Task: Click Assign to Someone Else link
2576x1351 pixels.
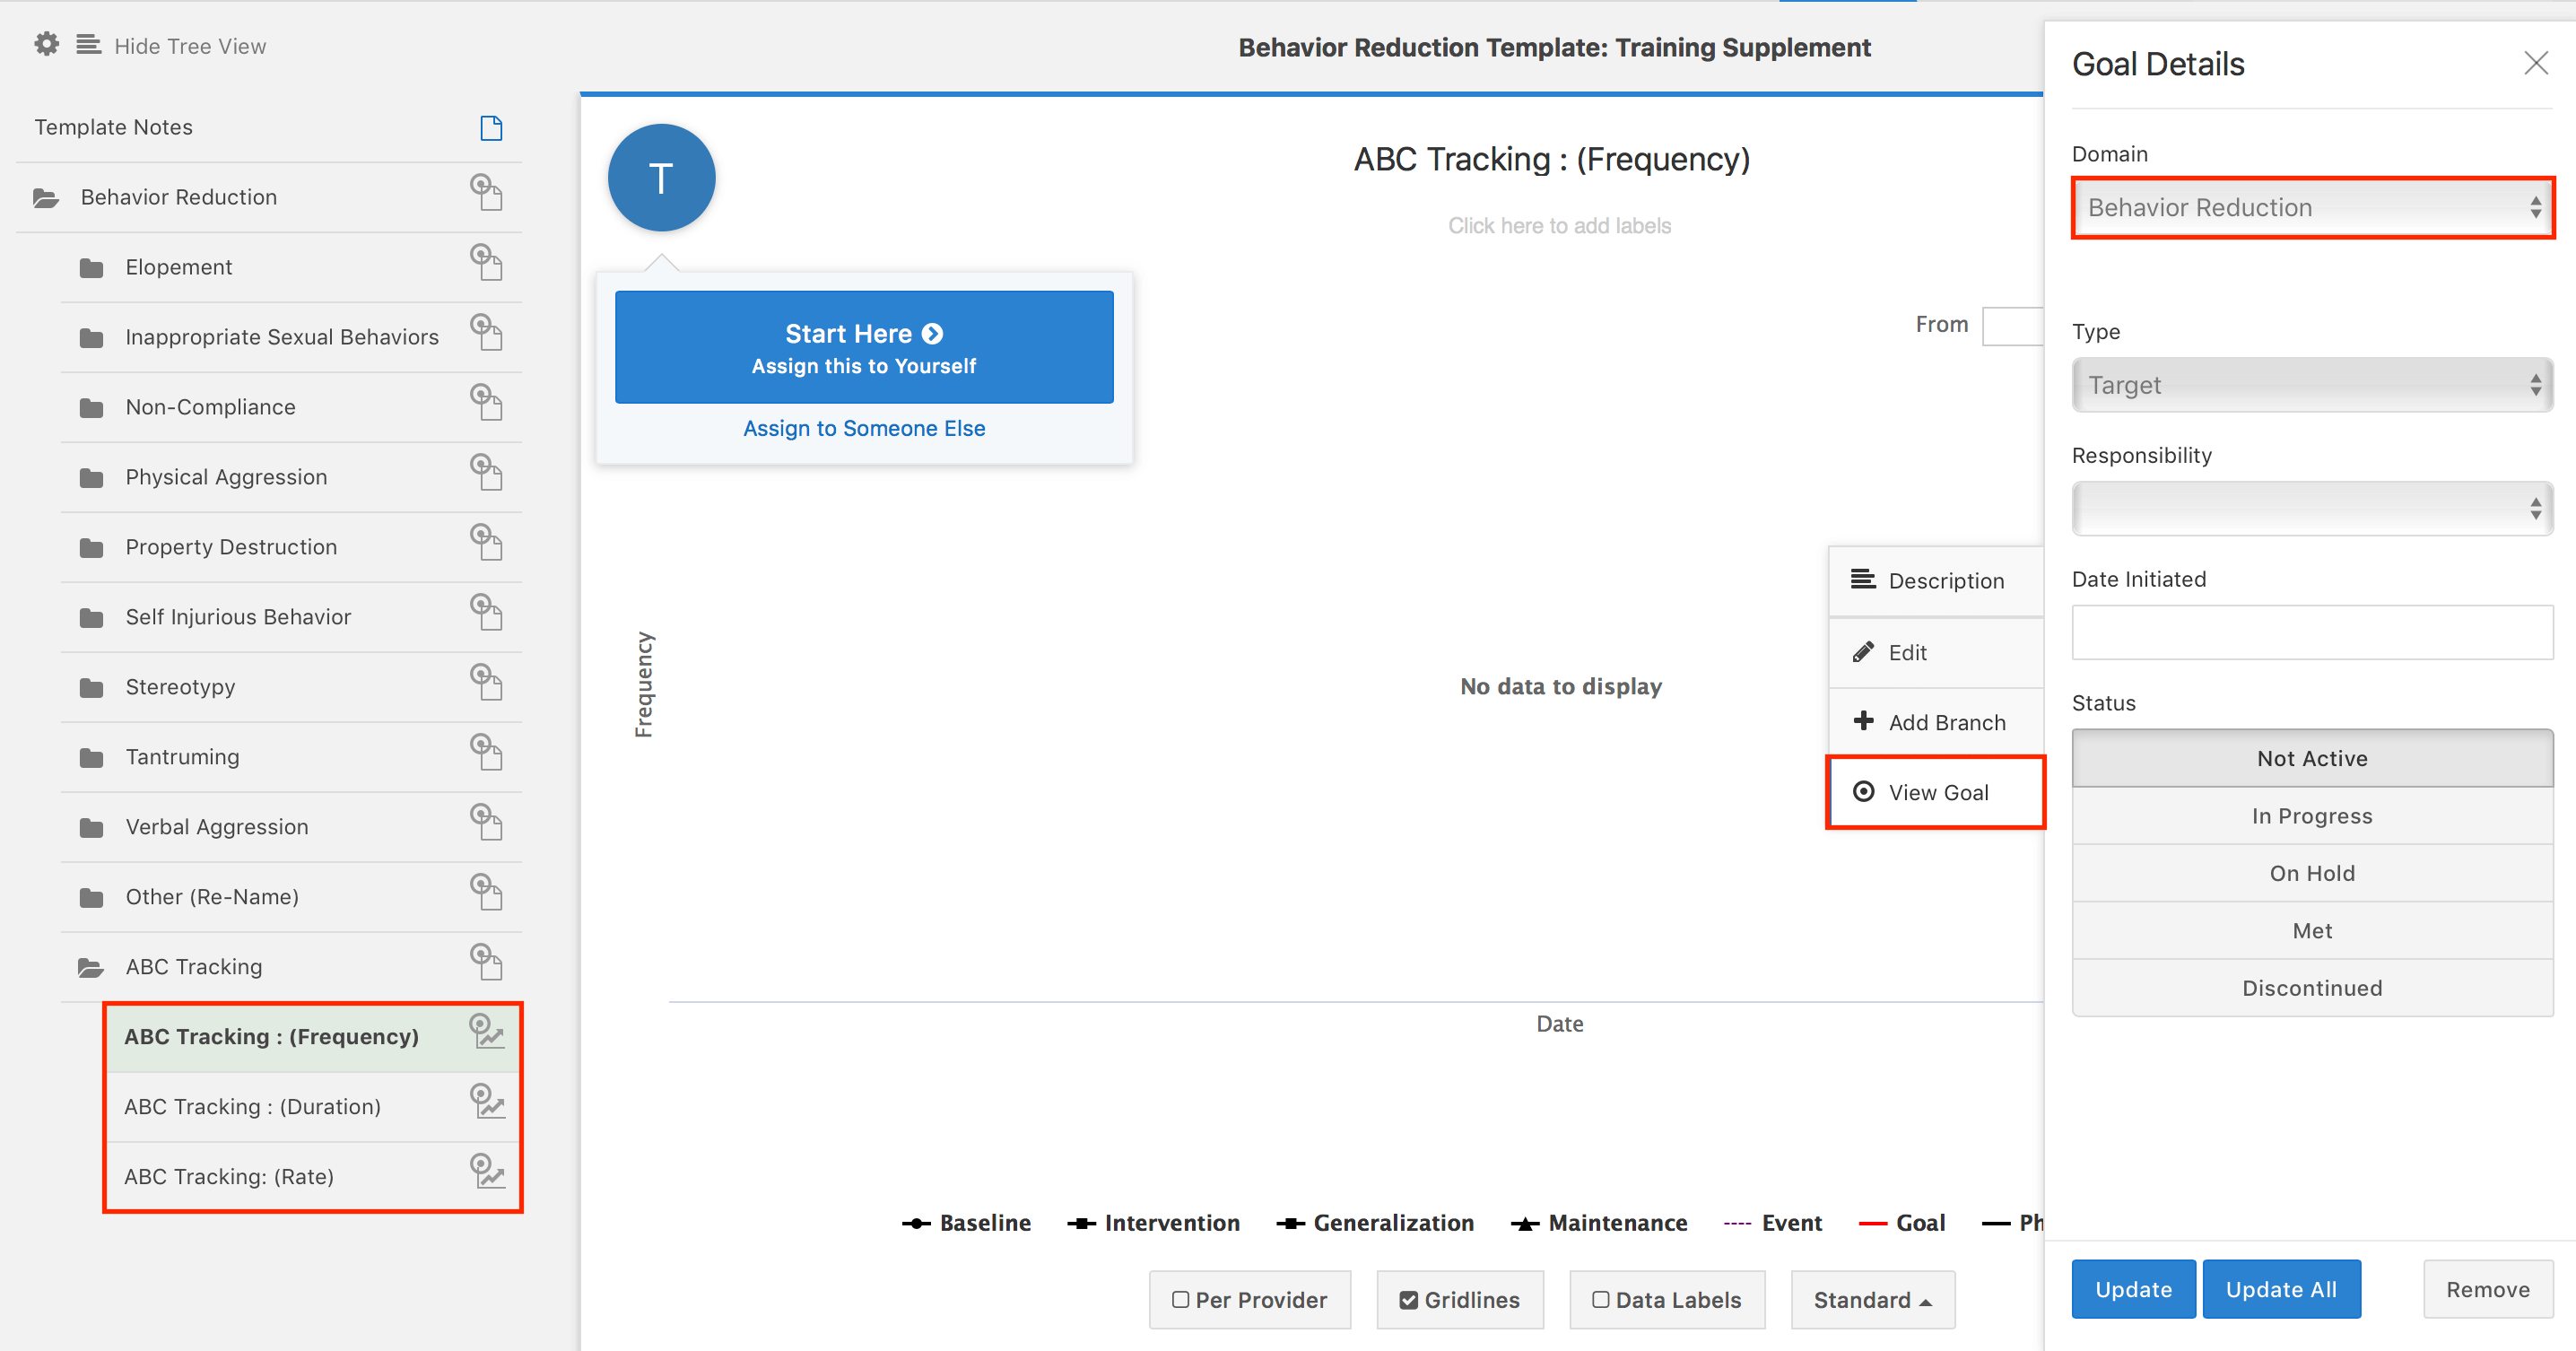Action: click(x=864, y=429)
